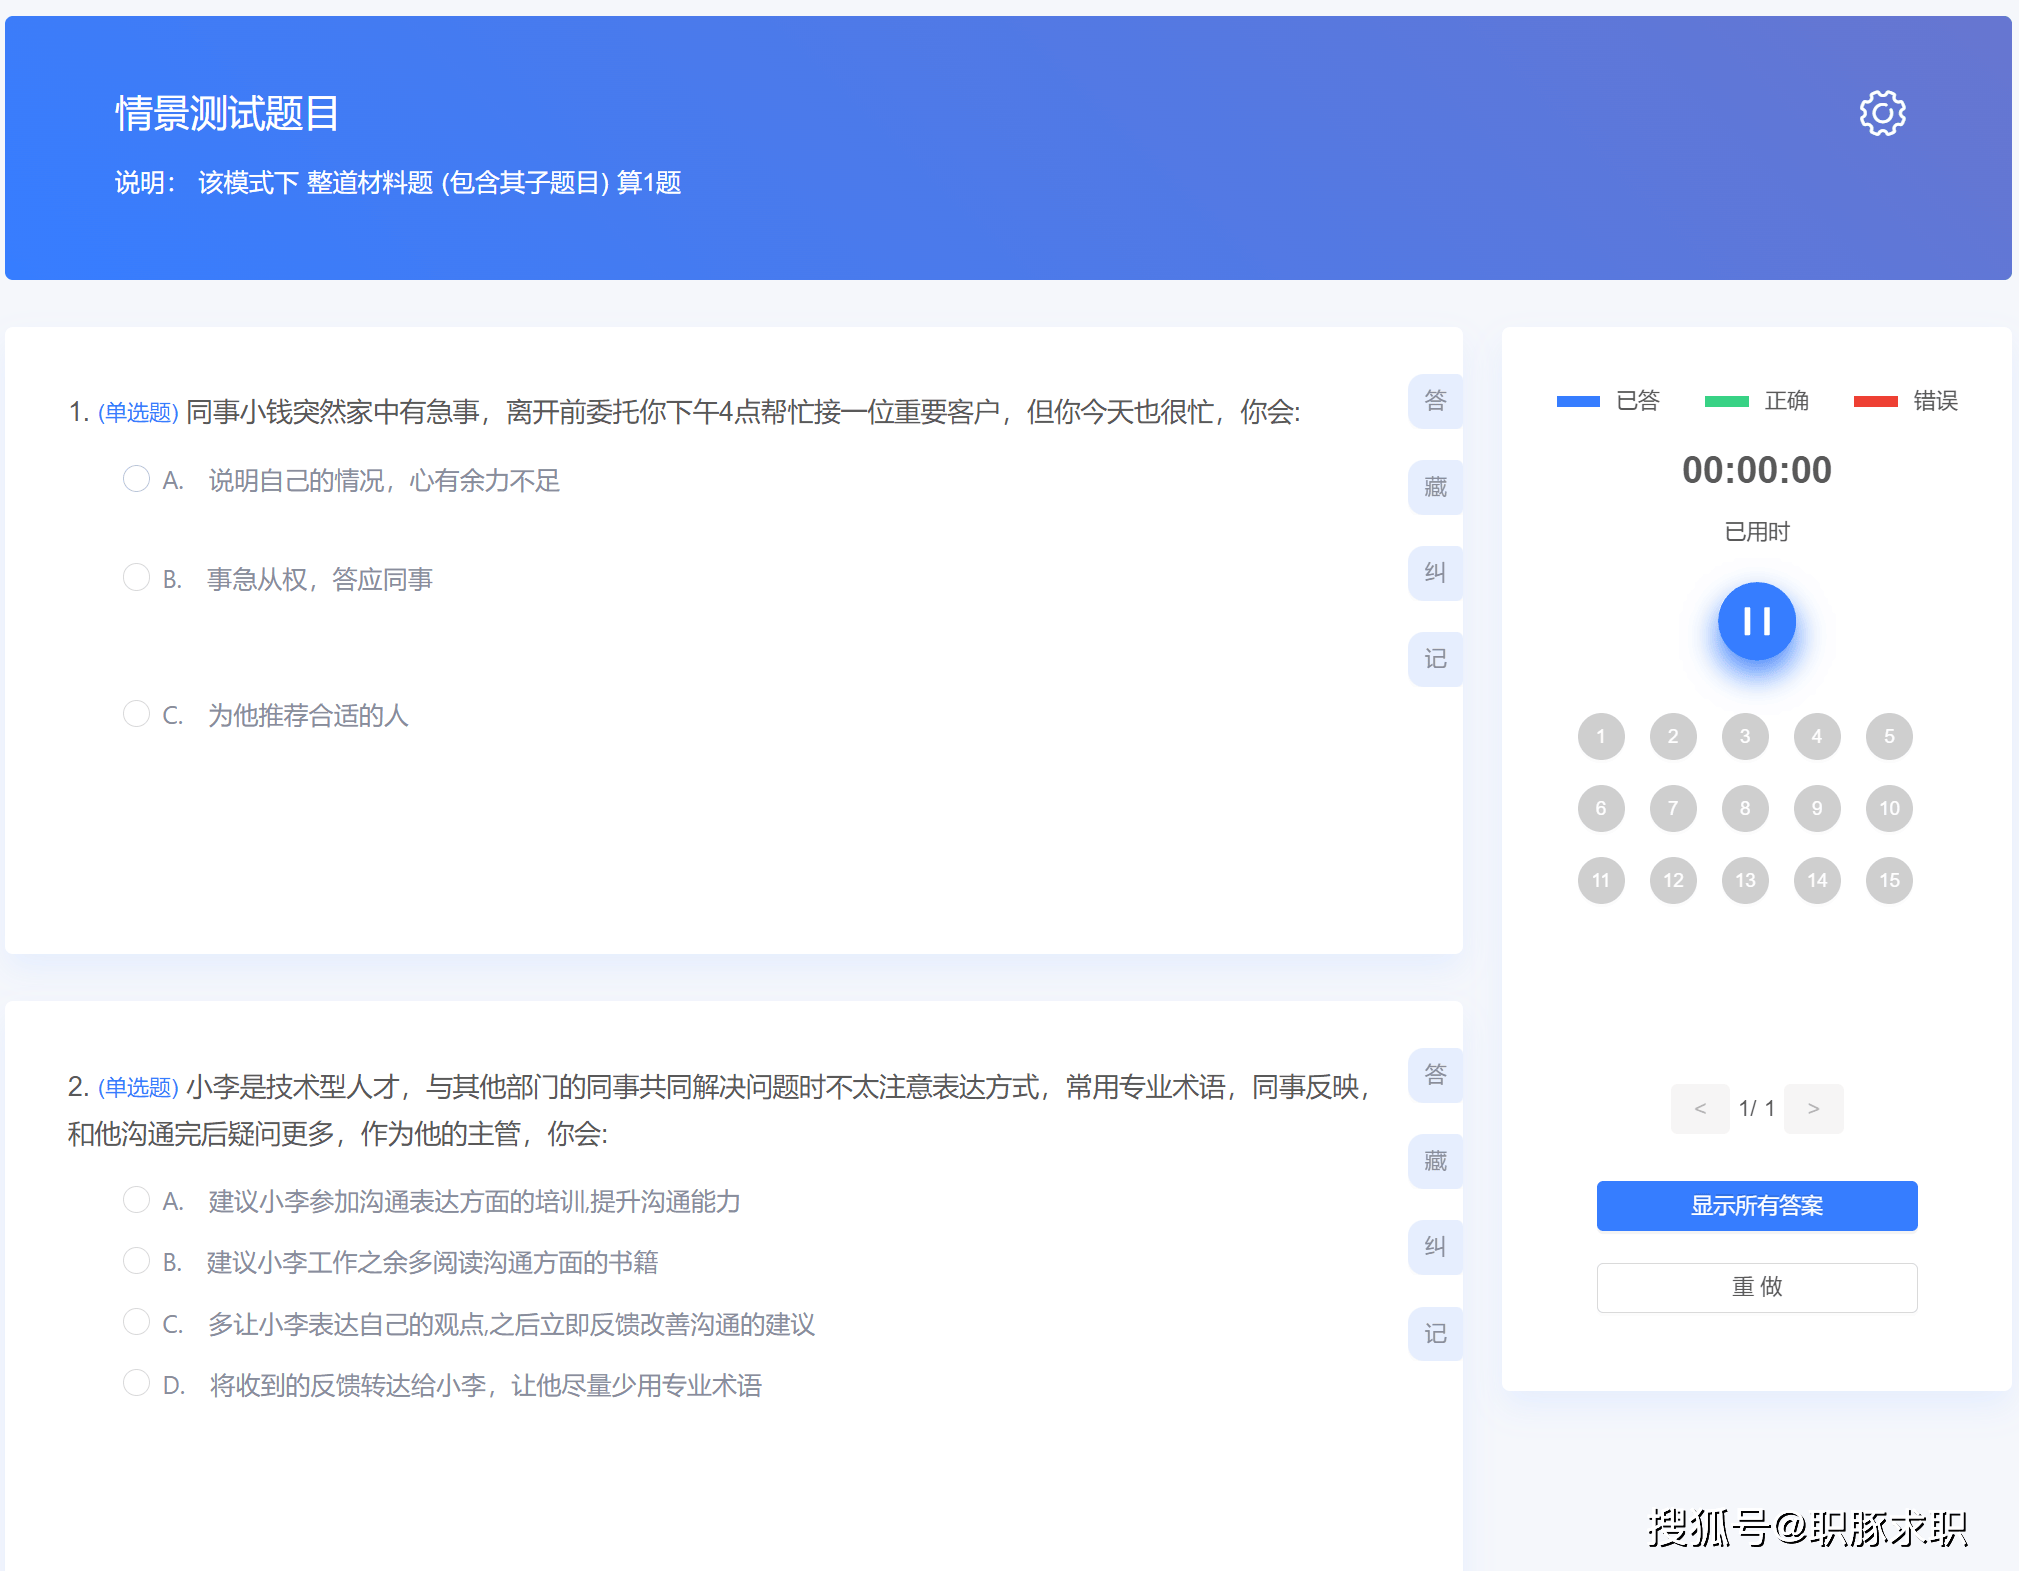
Task: Click the 藏 favorite icon for question 2
Action: [1435, 1161]
